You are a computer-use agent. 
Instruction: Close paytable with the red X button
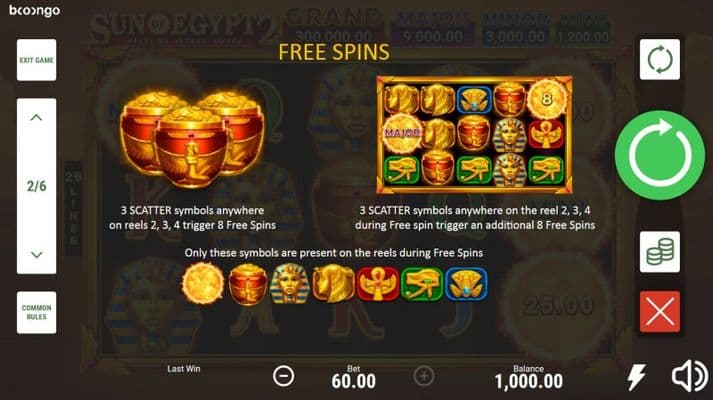[660, 312]
